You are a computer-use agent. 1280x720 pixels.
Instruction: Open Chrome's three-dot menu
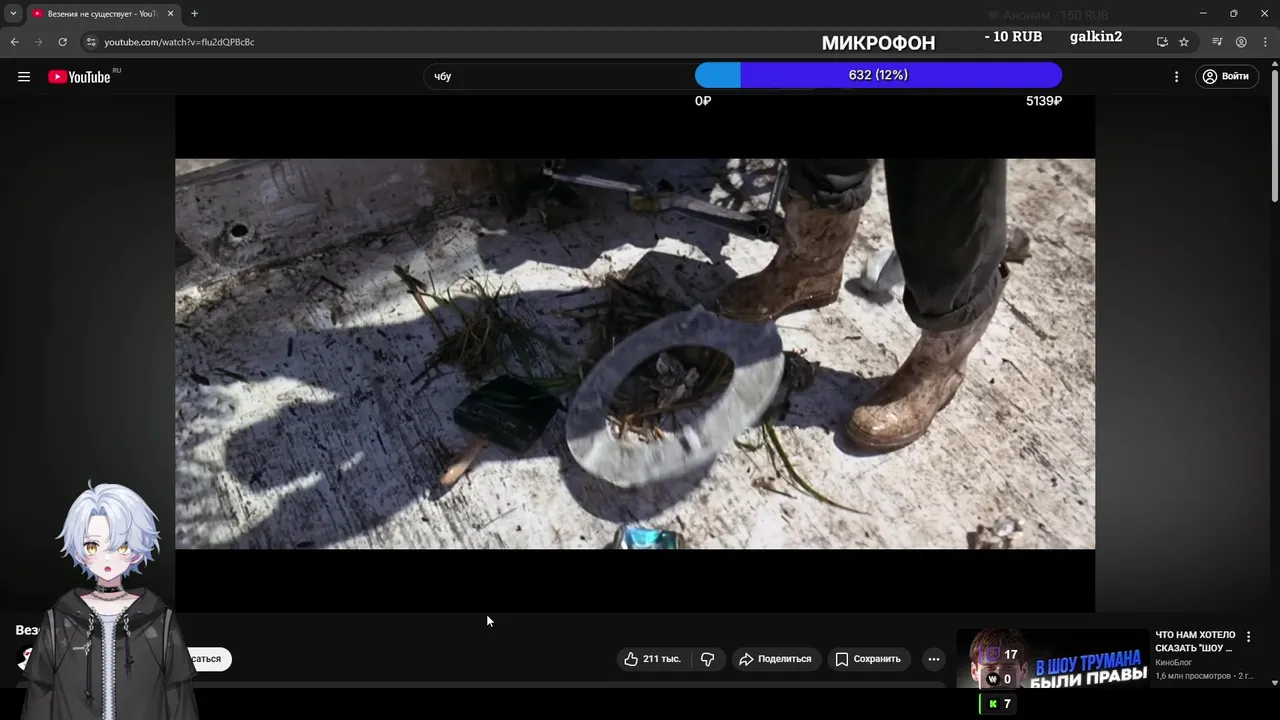point(1264,42)
